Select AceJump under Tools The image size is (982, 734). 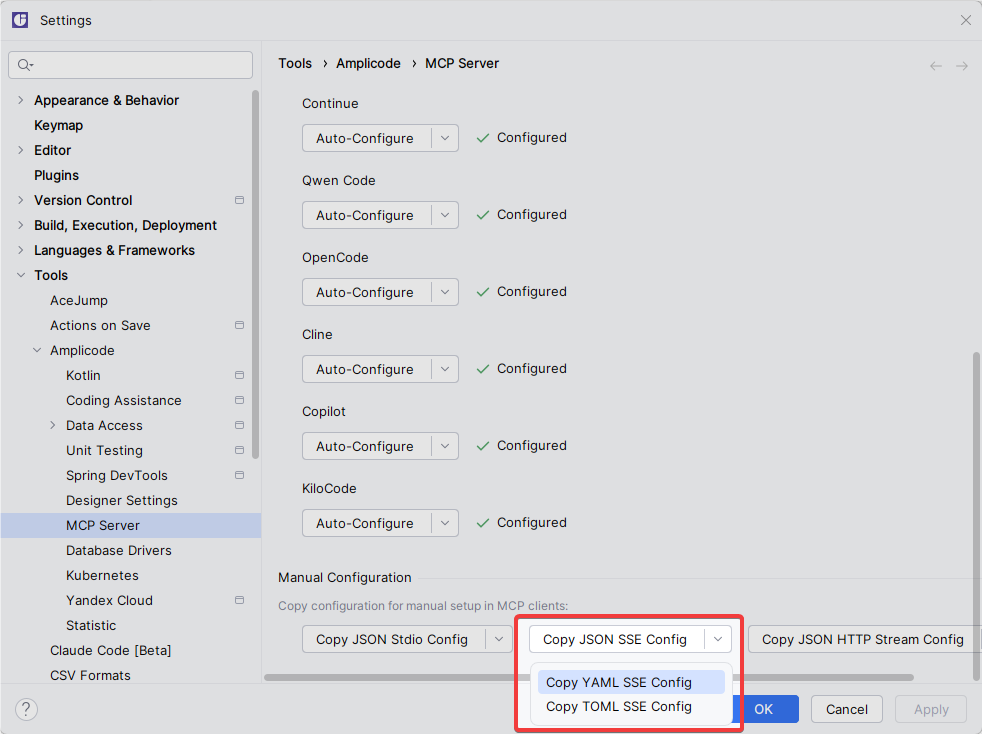point(79,301)
